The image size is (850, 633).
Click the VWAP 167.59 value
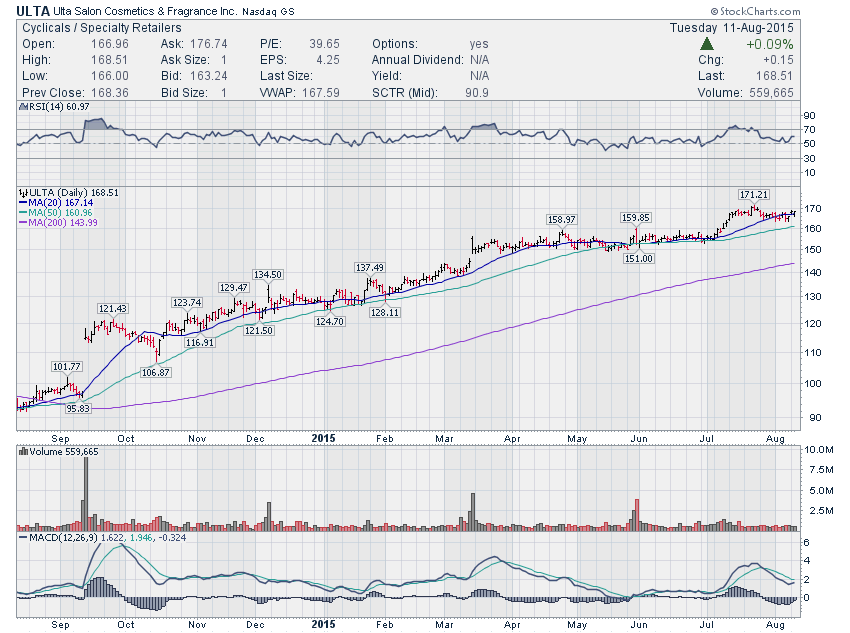pyautogui.click(x=321, y=93)
